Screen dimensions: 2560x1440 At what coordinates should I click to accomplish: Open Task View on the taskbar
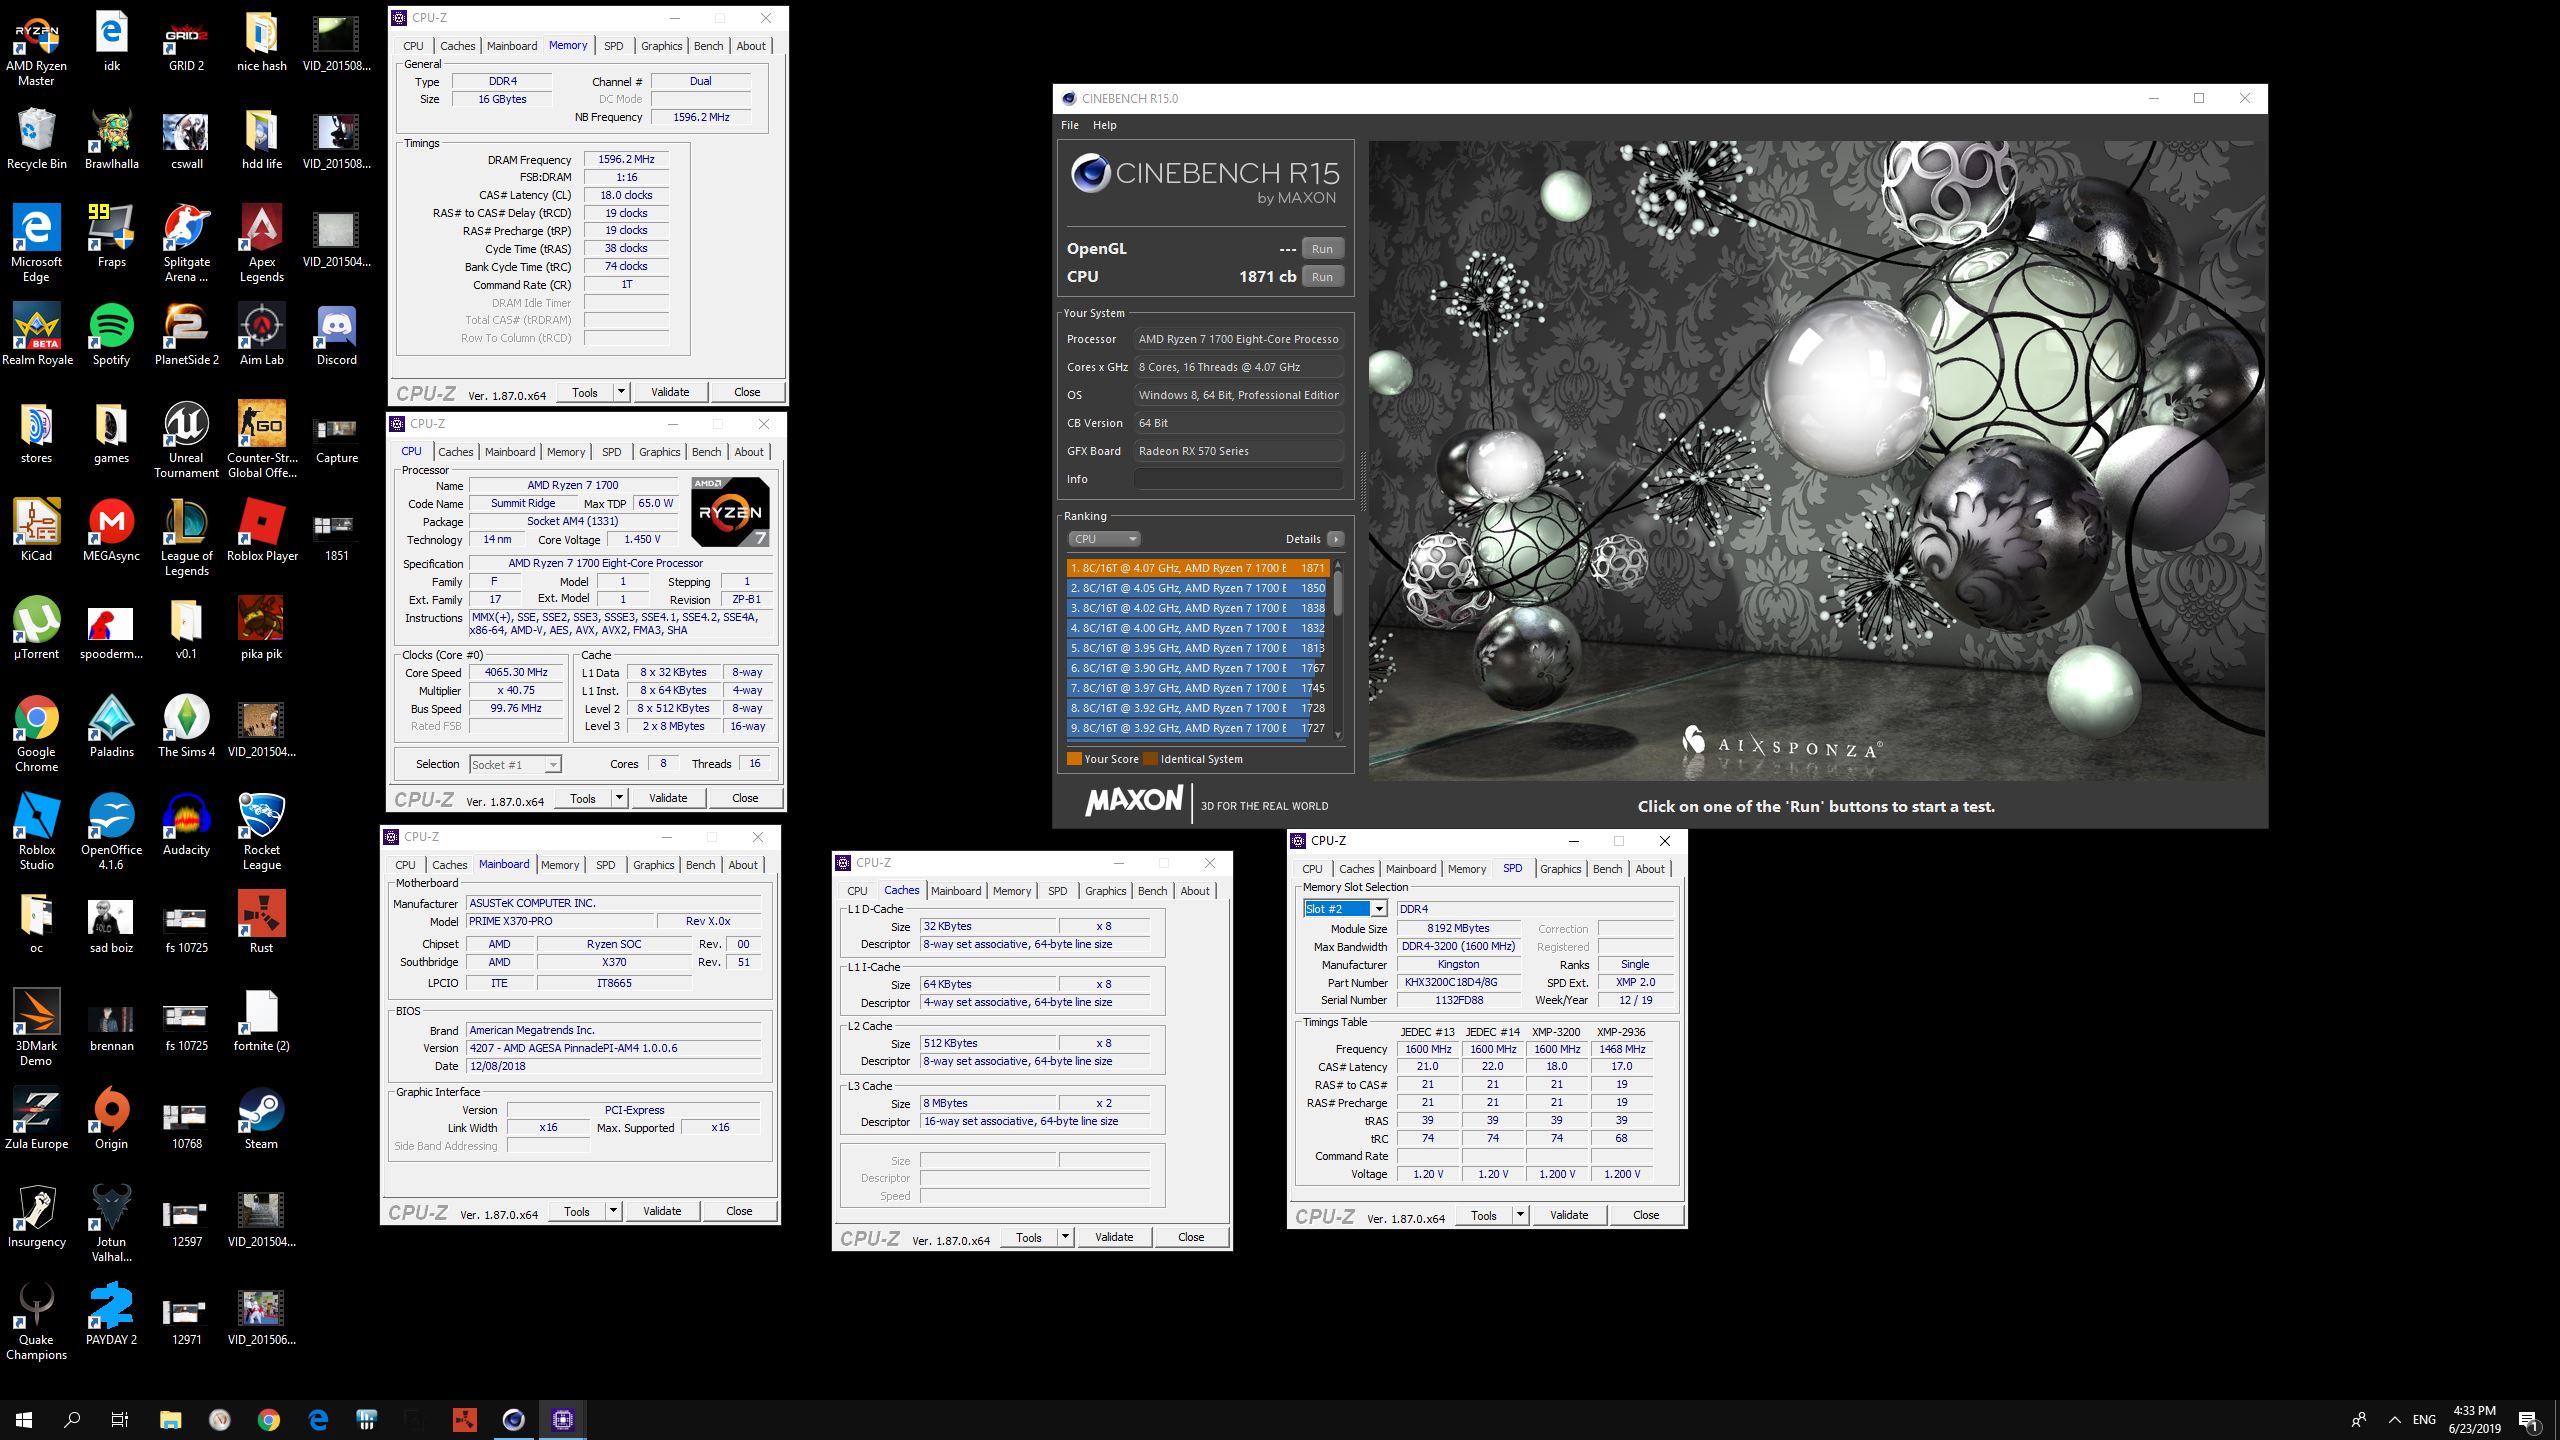pyautogui.click(x=120, y=1419)
